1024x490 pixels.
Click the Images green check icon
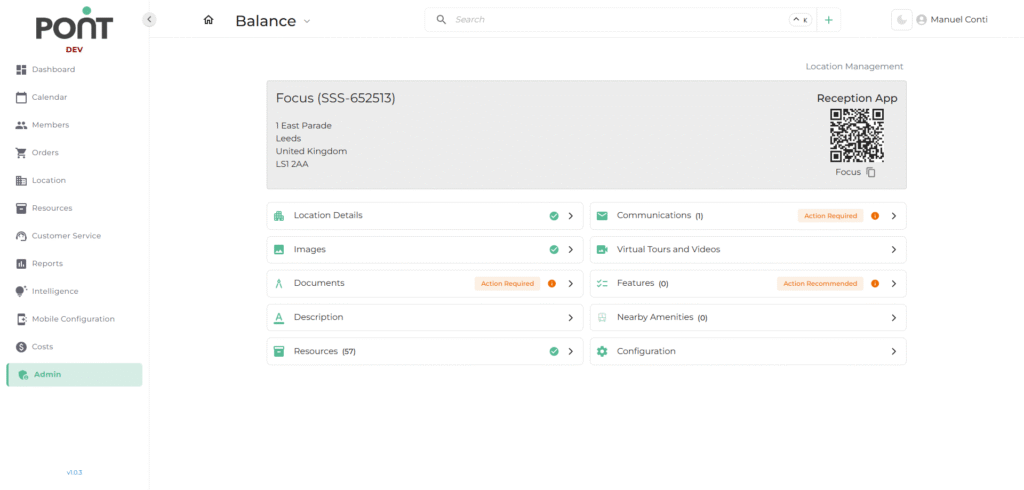point(553,250)
